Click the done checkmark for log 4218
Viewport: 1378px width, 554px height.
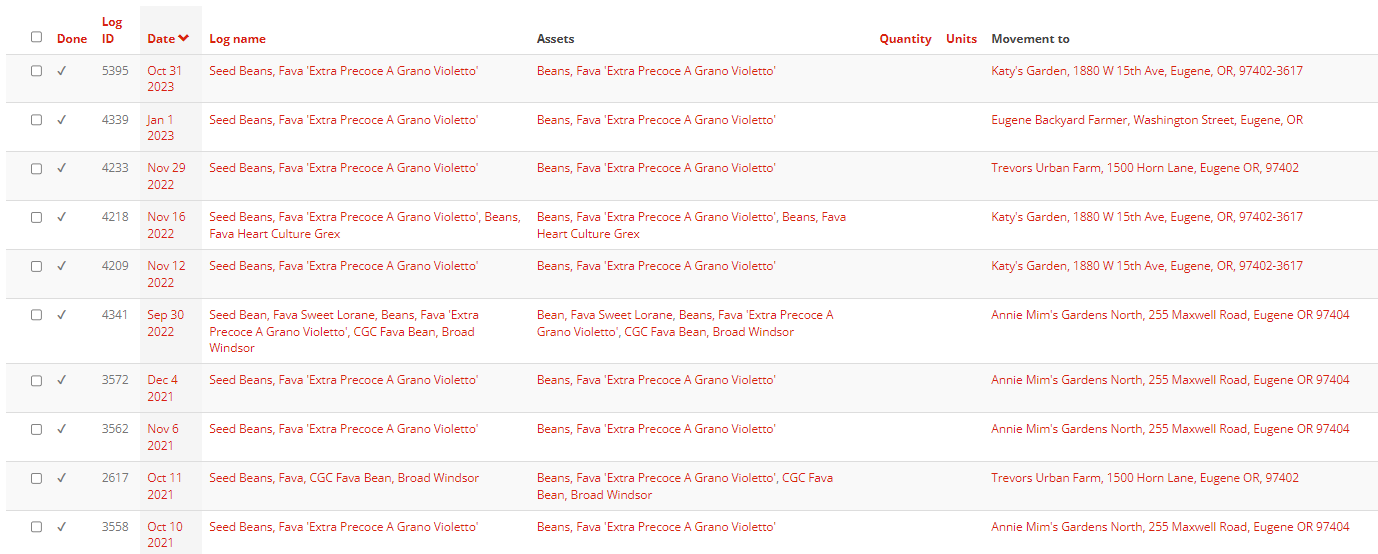point(62,217)
